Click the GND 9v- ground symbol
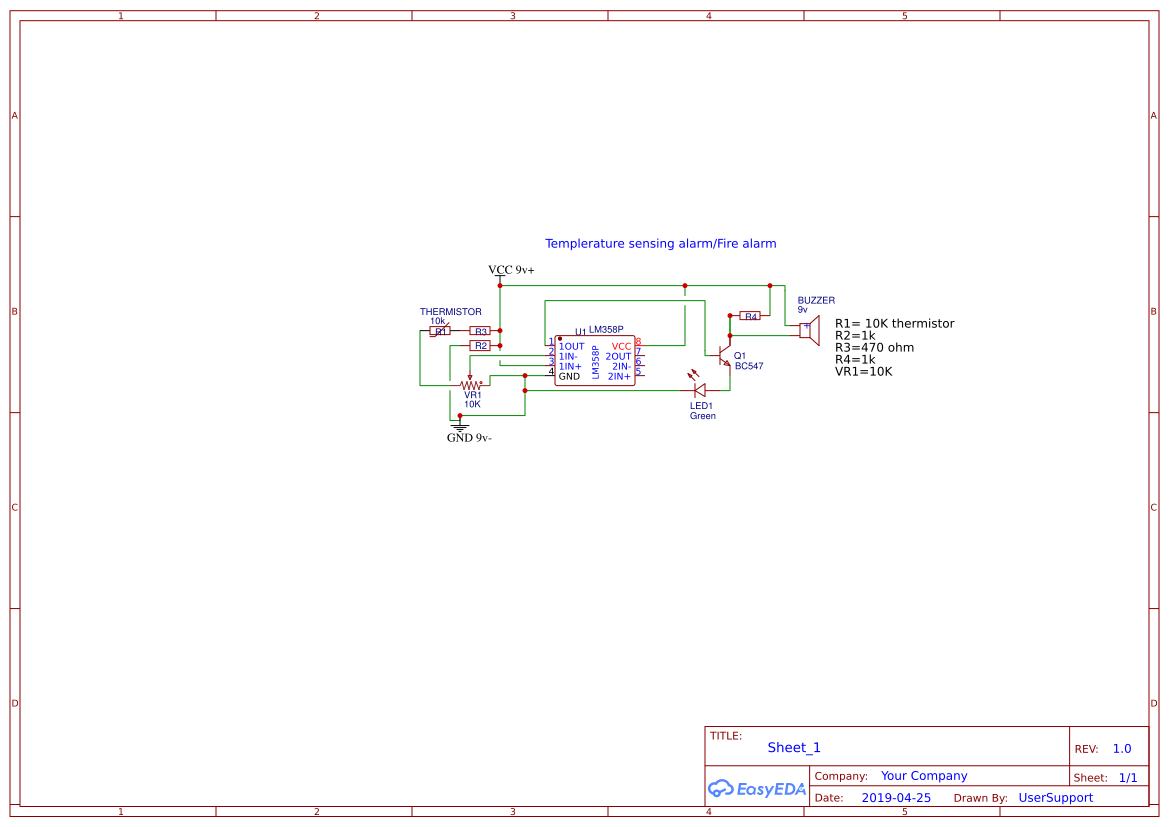This screenshot has height=827, width=1169. [460, 427]
